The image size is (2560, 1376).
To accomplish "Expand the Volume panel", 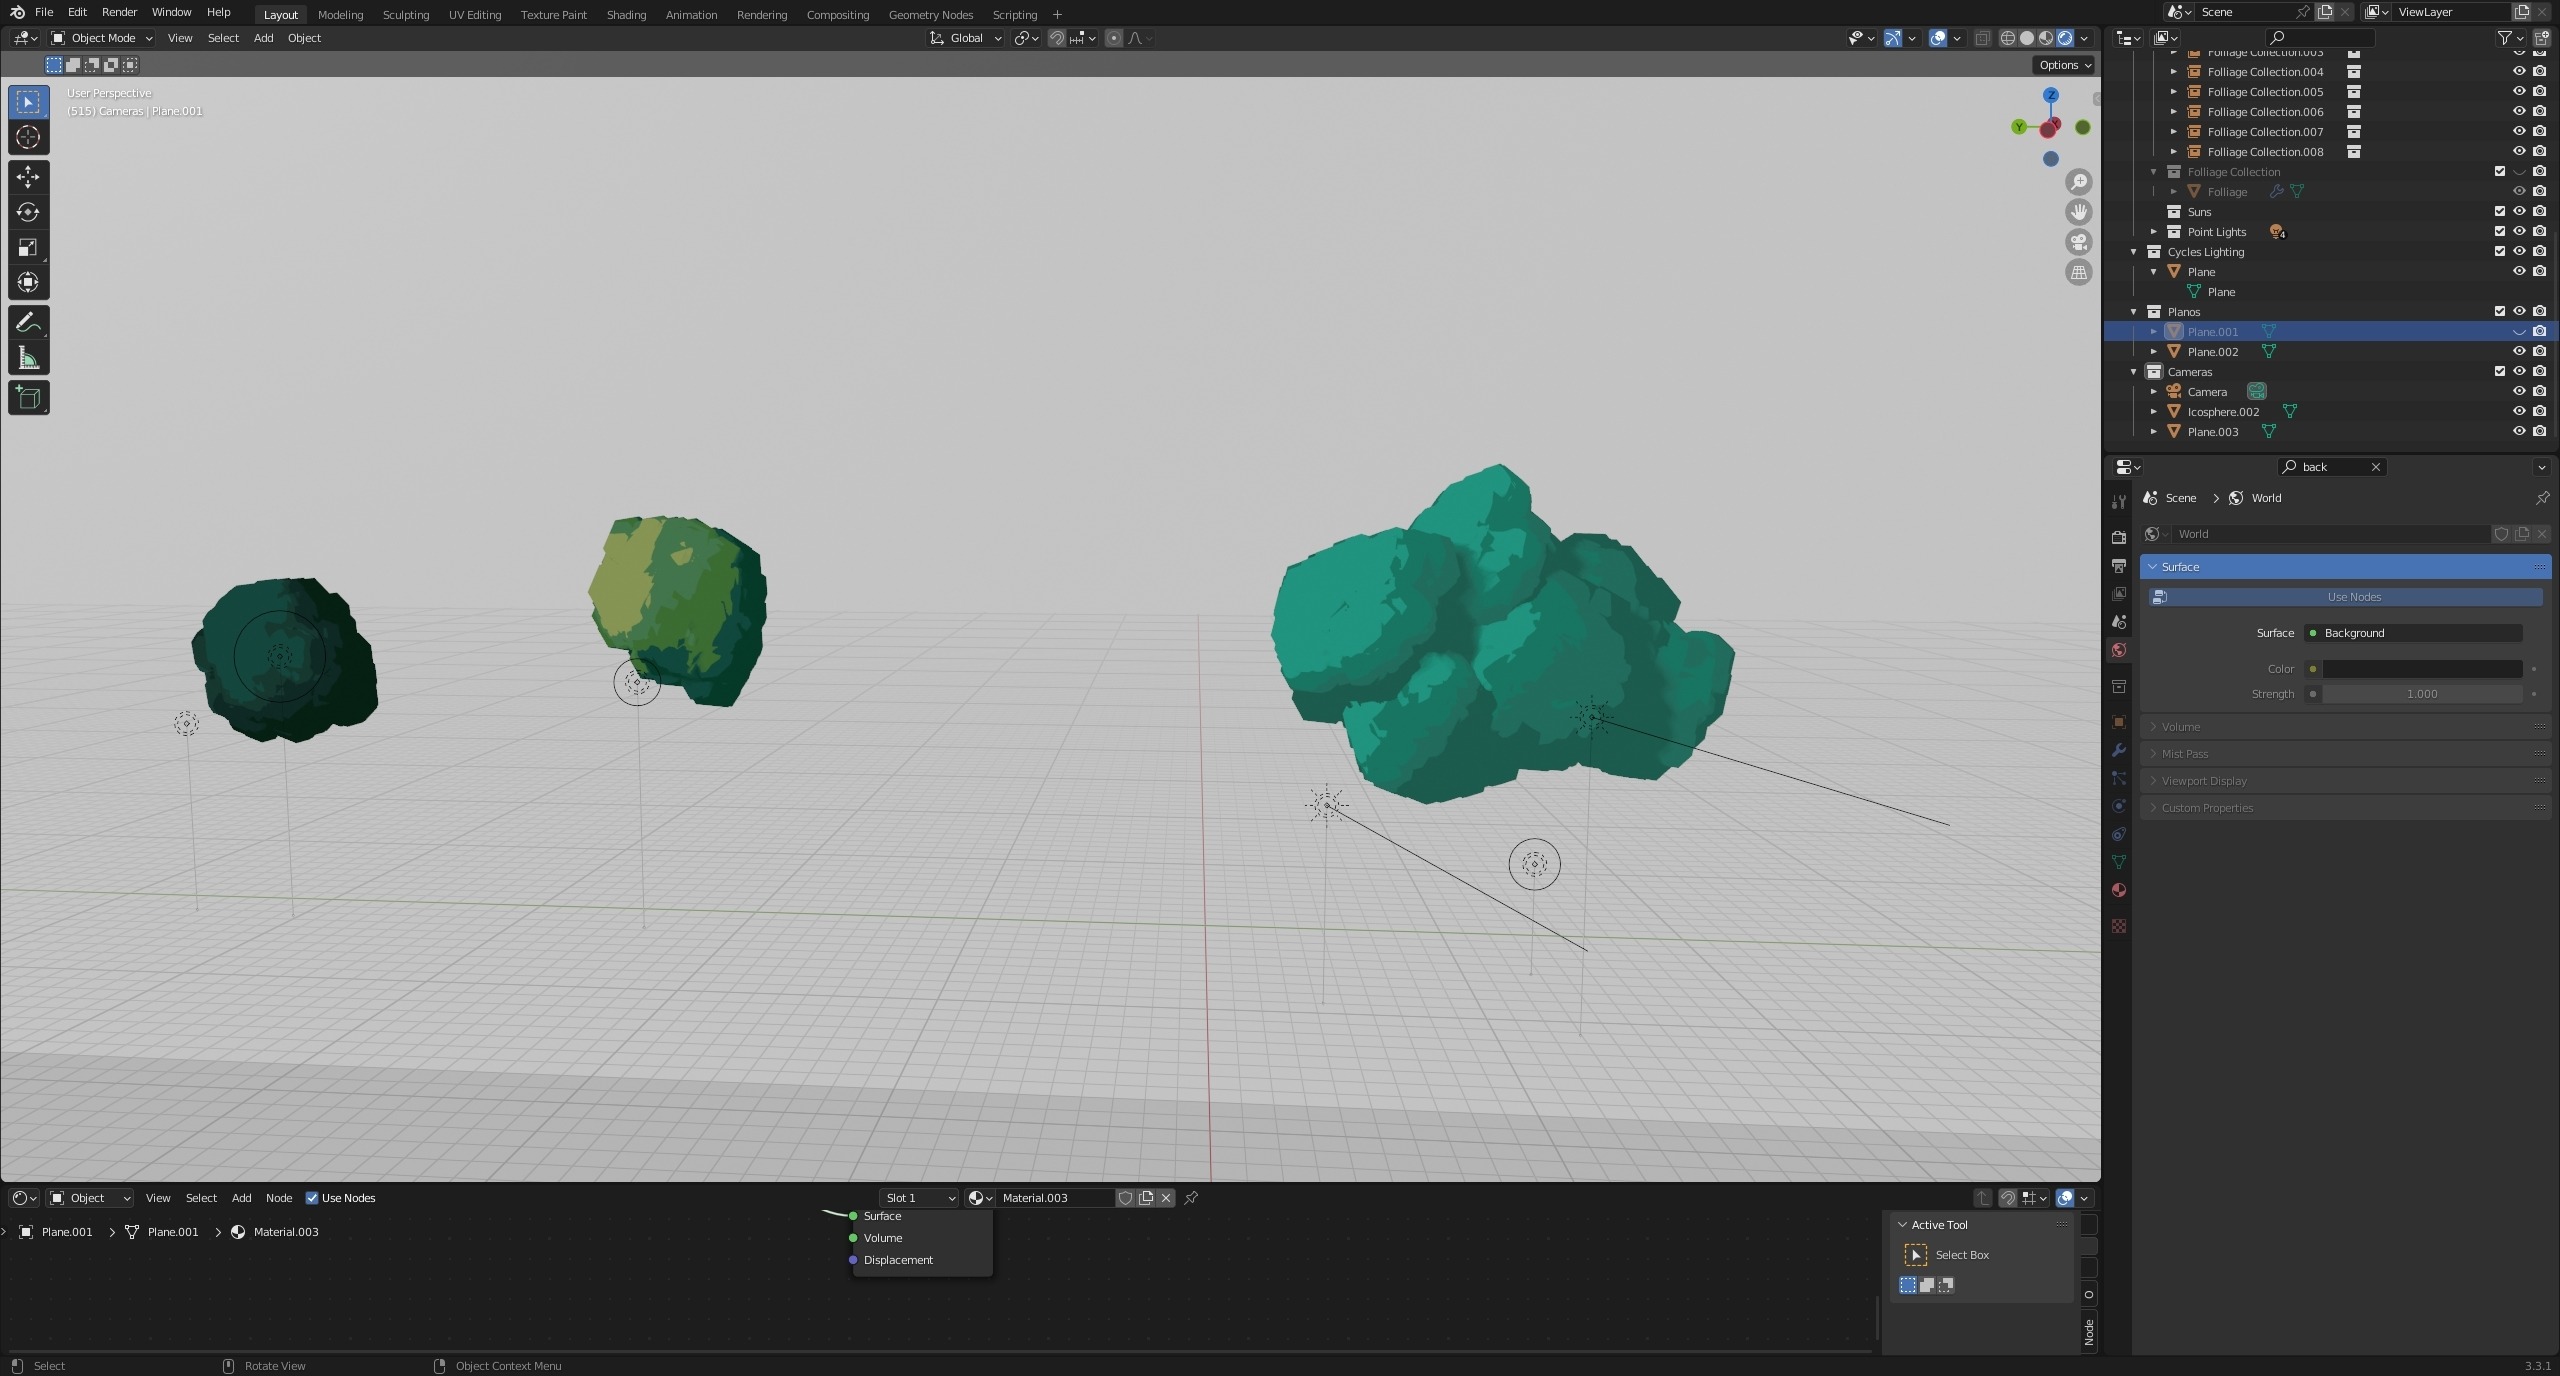I will click(2180, 727).
